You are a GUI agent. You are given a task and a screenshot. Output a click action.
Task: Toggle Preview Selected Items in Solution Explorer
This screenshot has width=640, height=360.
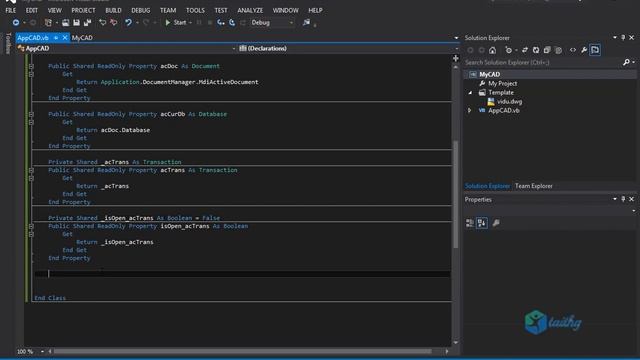point(595,50)
